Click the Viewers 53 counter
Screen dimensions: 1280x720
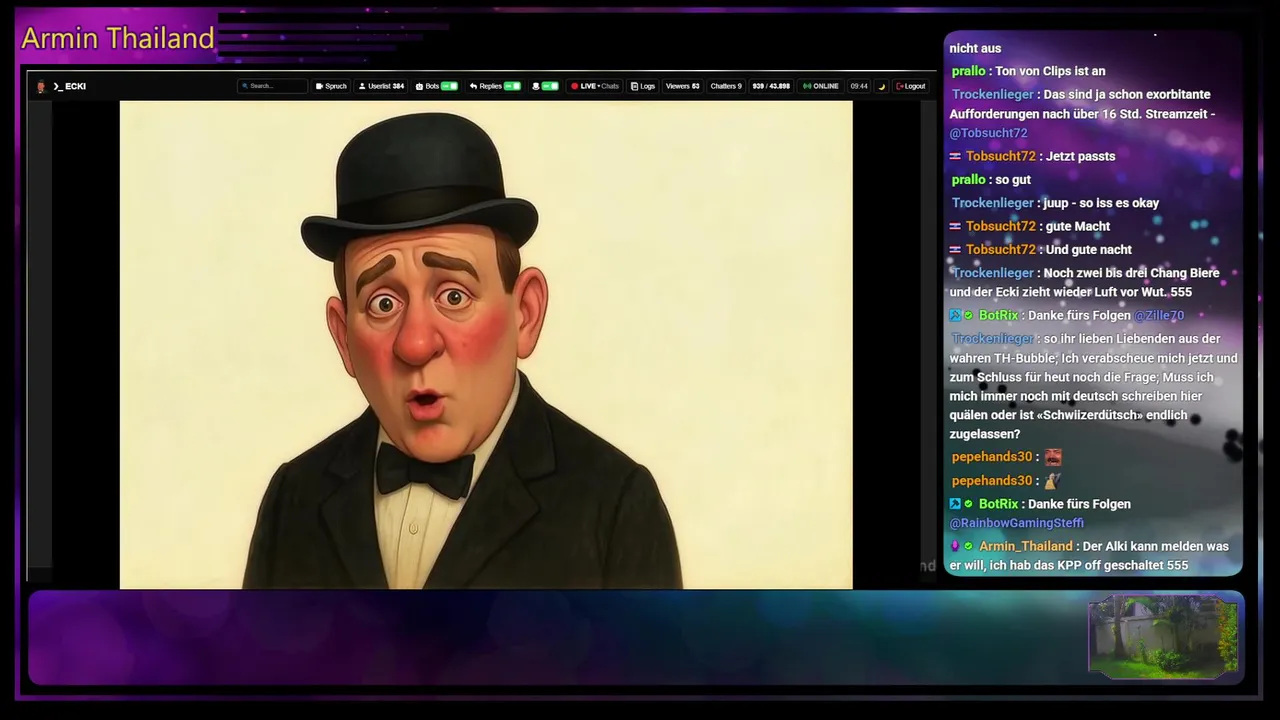coord(682,86)
